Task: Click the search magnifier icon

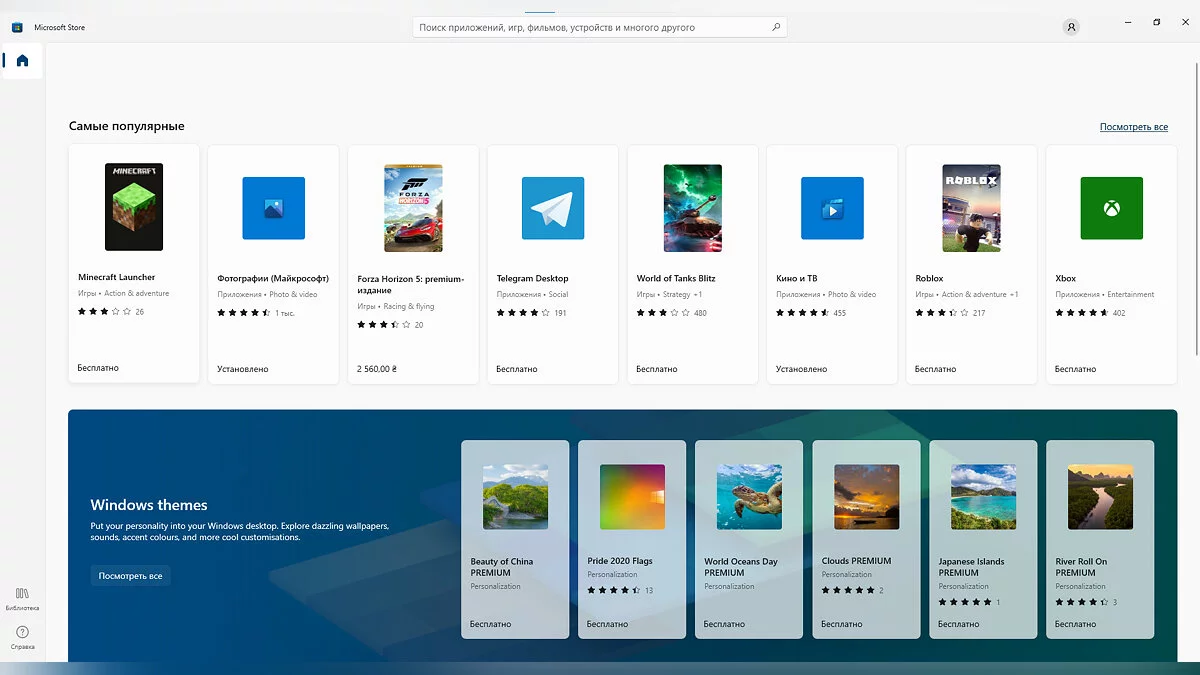Action: pos(776,27)
